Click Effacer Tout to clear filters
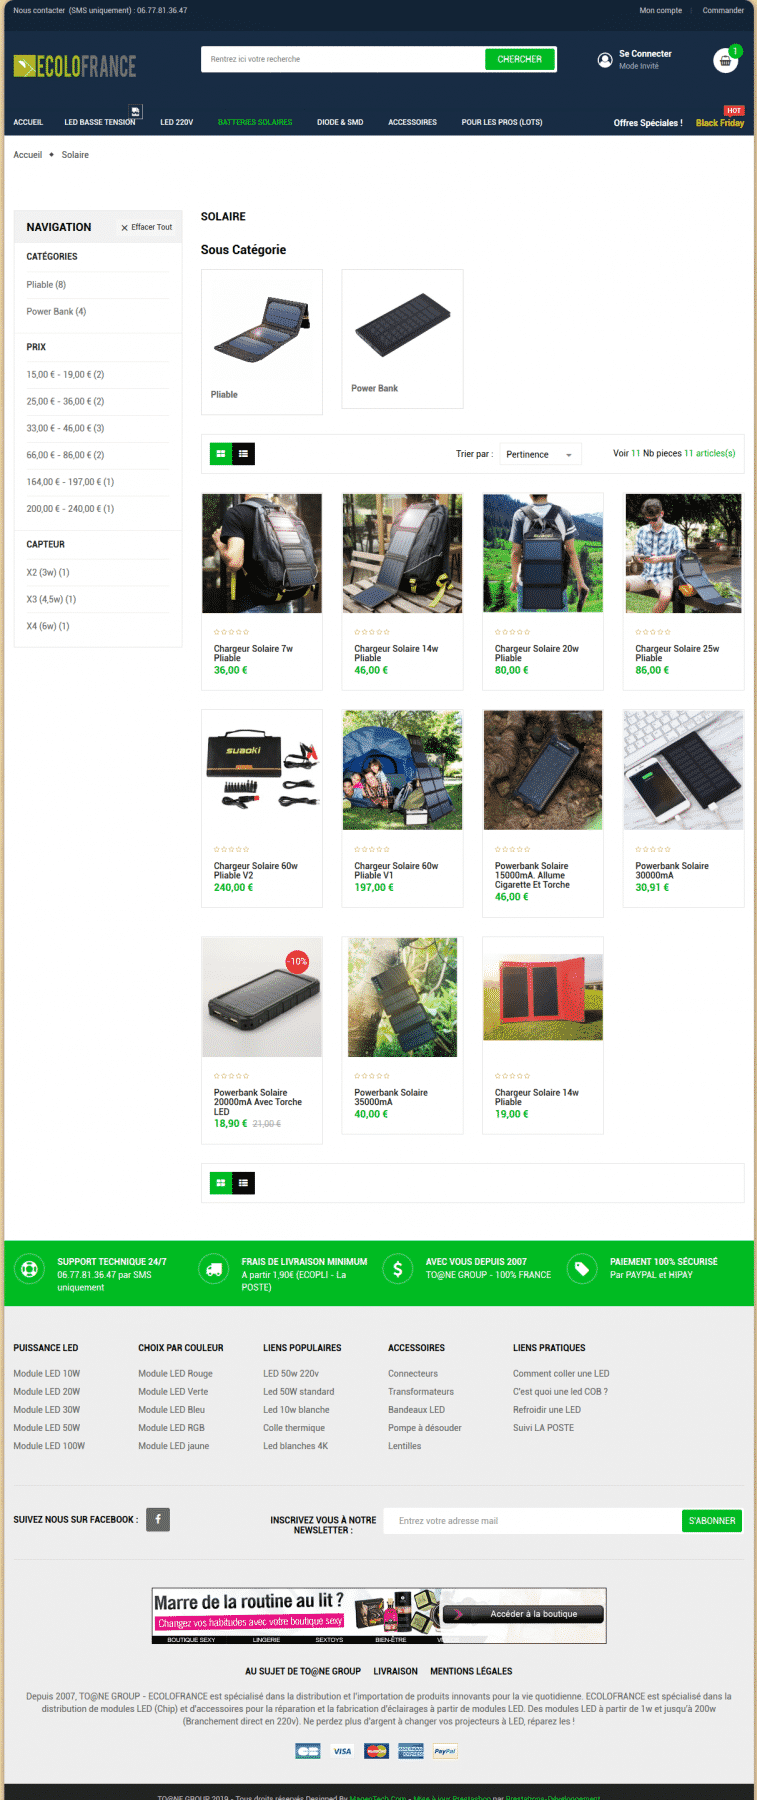The image size is (757, 1800). click(x=146, y=227)
